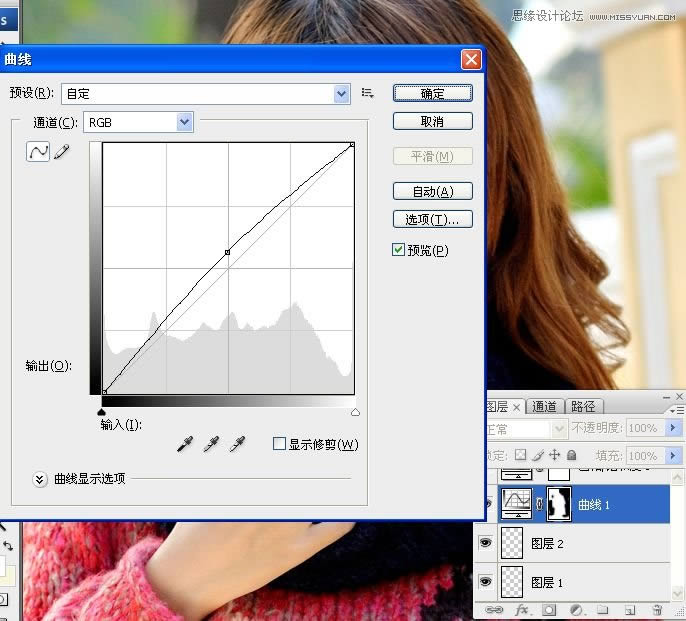Click the add layer style fx icon

click(x=521, y=609)
